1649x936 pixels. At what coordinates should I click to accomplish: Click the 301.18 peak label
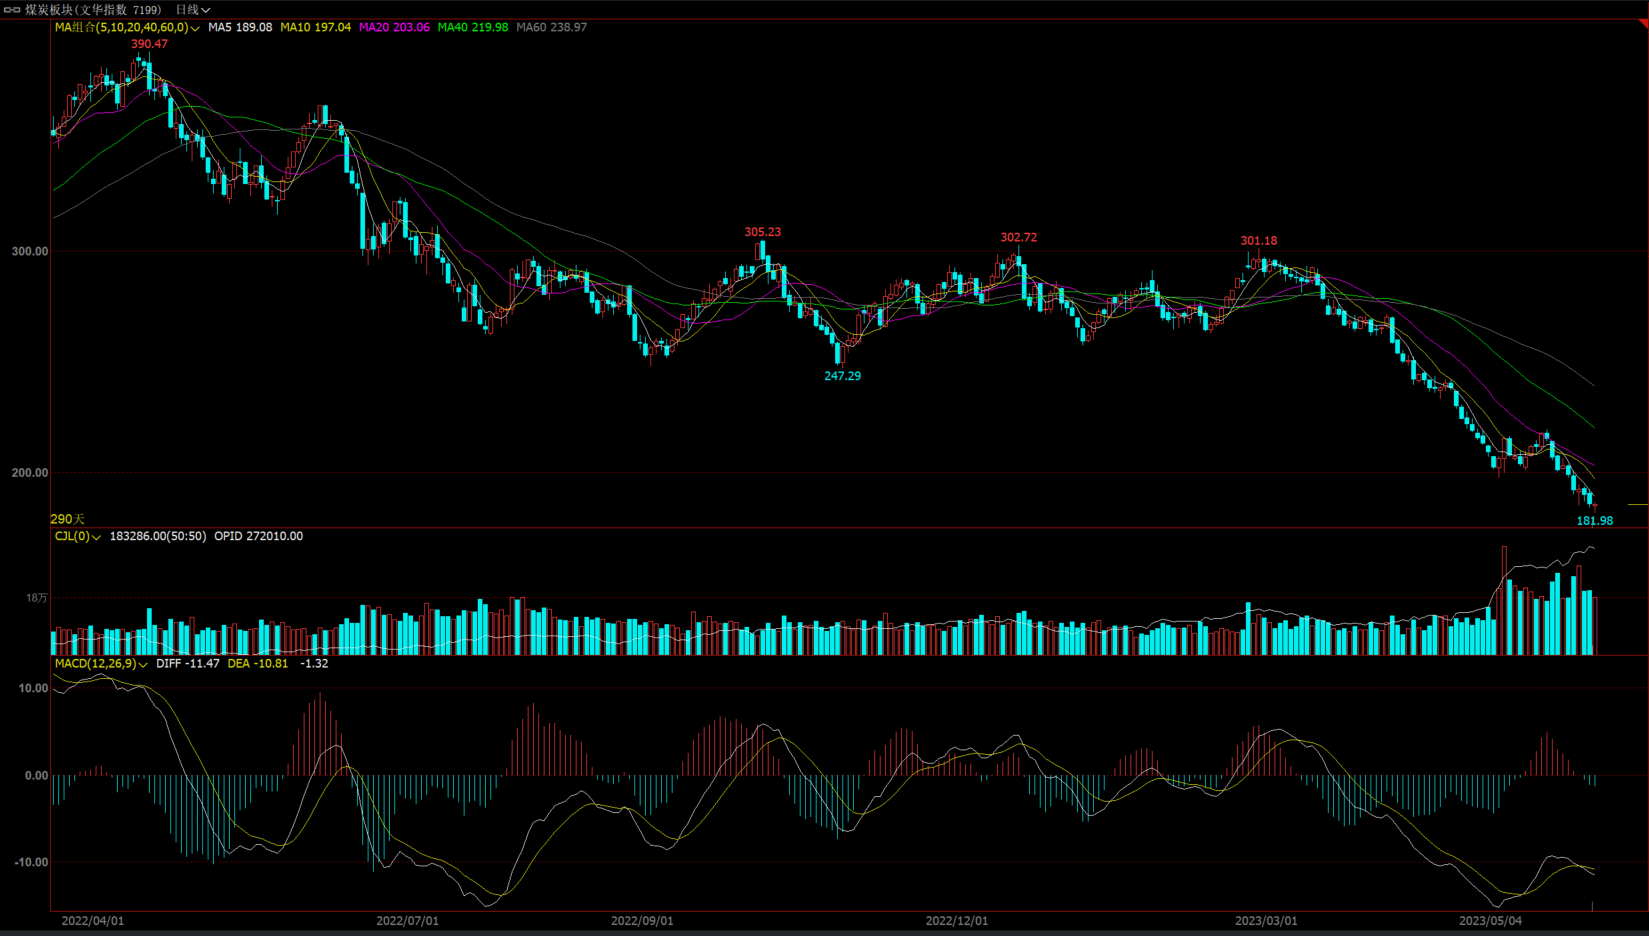(x=1259, y=240)
